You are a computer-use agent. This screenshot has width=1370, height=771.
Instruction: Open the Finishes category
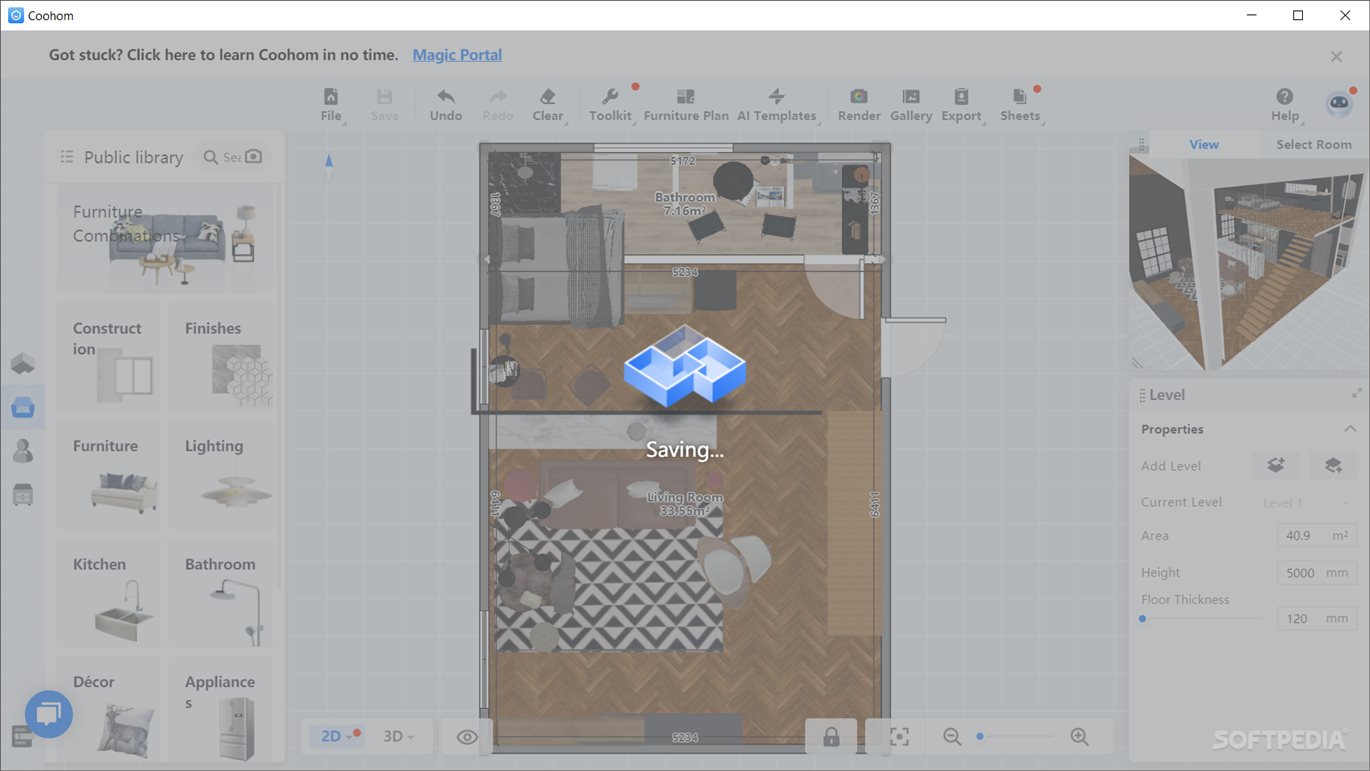[x=221, y=357]
